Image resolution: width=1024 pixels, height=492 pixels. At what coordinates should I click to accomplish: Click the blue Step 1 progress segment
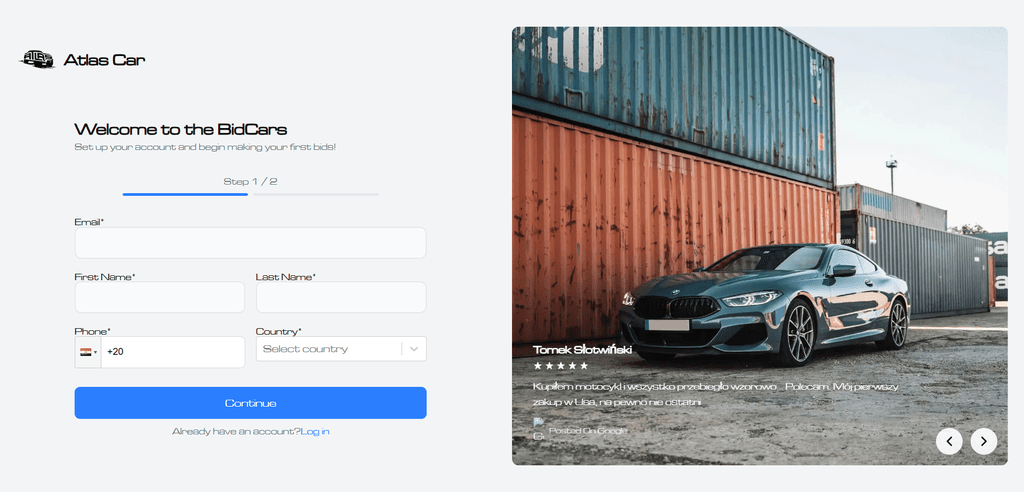click(185, 194)
